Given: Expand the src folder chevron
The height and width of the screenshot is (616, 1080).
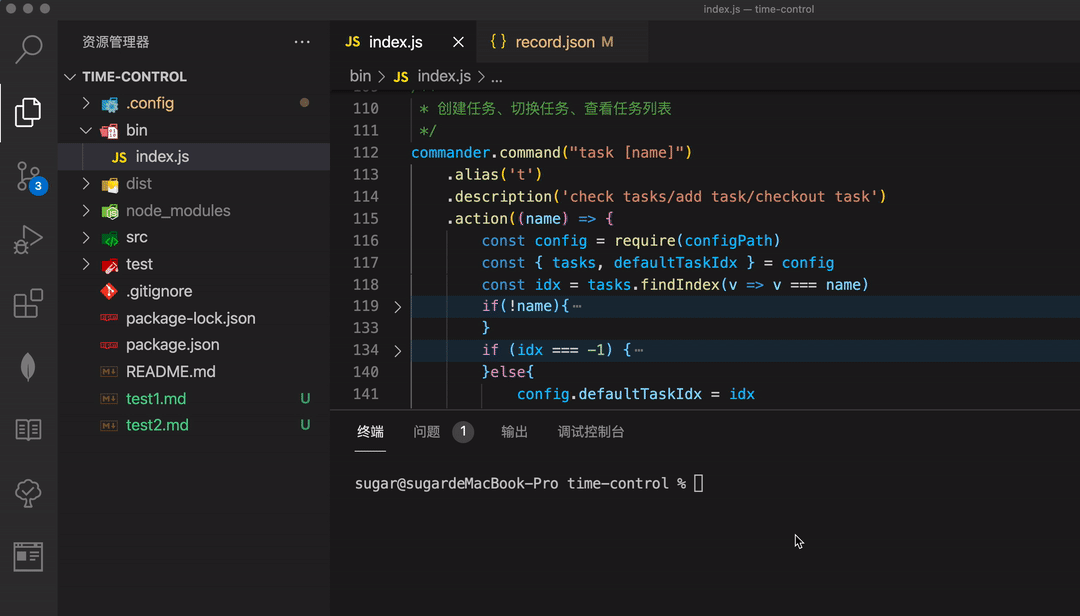Looking at the screenshot, I should tap(86, 238).
